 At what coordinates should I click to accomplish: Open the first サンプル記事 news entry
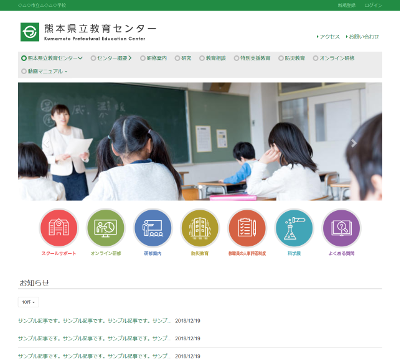coord(94,321)
